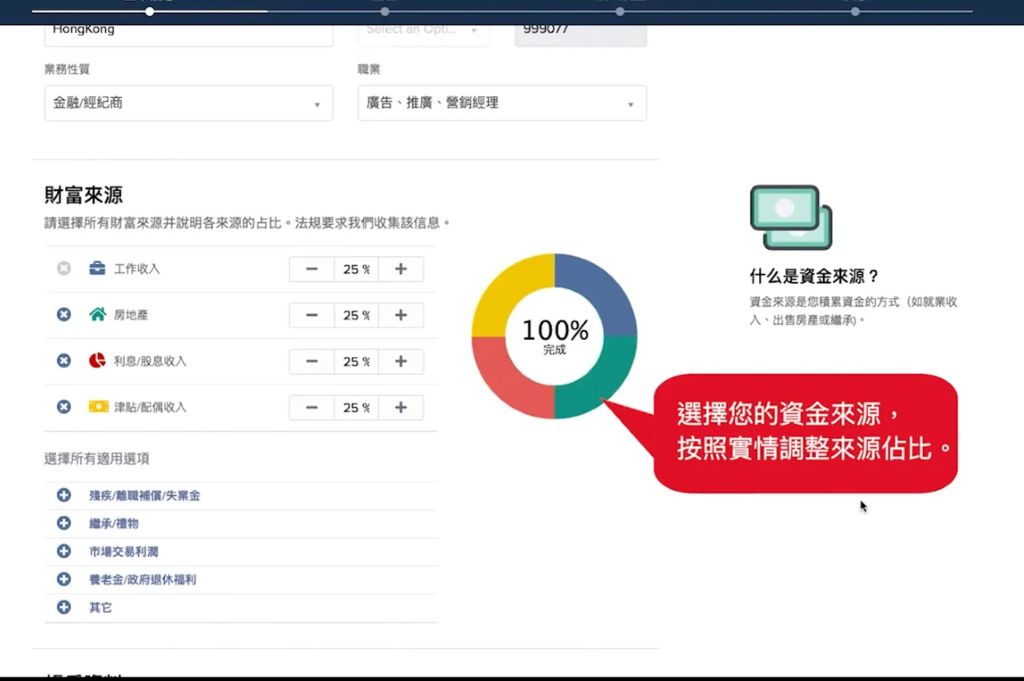Add 市場交易利潤 as wealth source
1024x681 pixels.
point(64,551)
